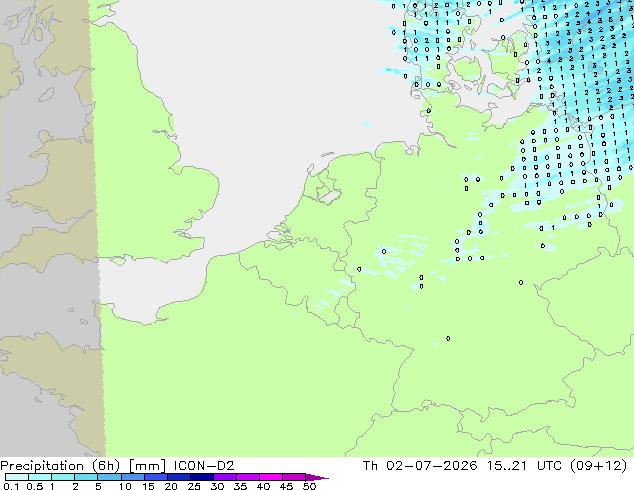Select the legend swatch between 30 and 35
This screenshot has width=634, height=490.
(x=225, y=477)
